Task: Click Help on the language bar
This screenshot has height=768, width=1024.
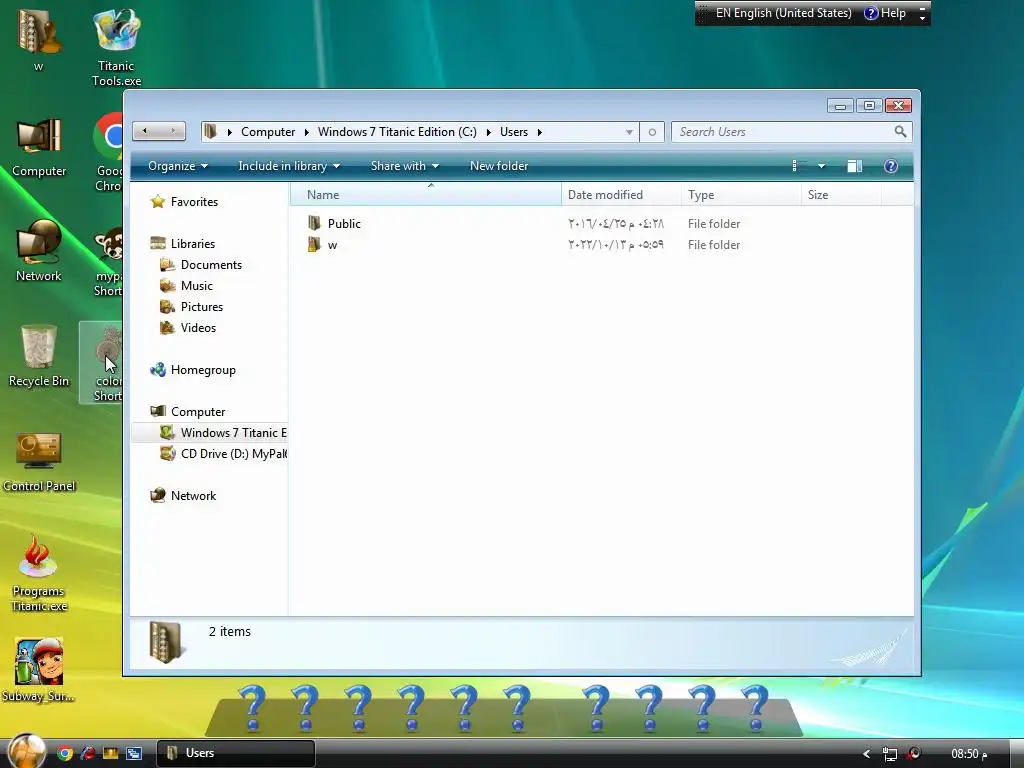Action: point(885,13)
